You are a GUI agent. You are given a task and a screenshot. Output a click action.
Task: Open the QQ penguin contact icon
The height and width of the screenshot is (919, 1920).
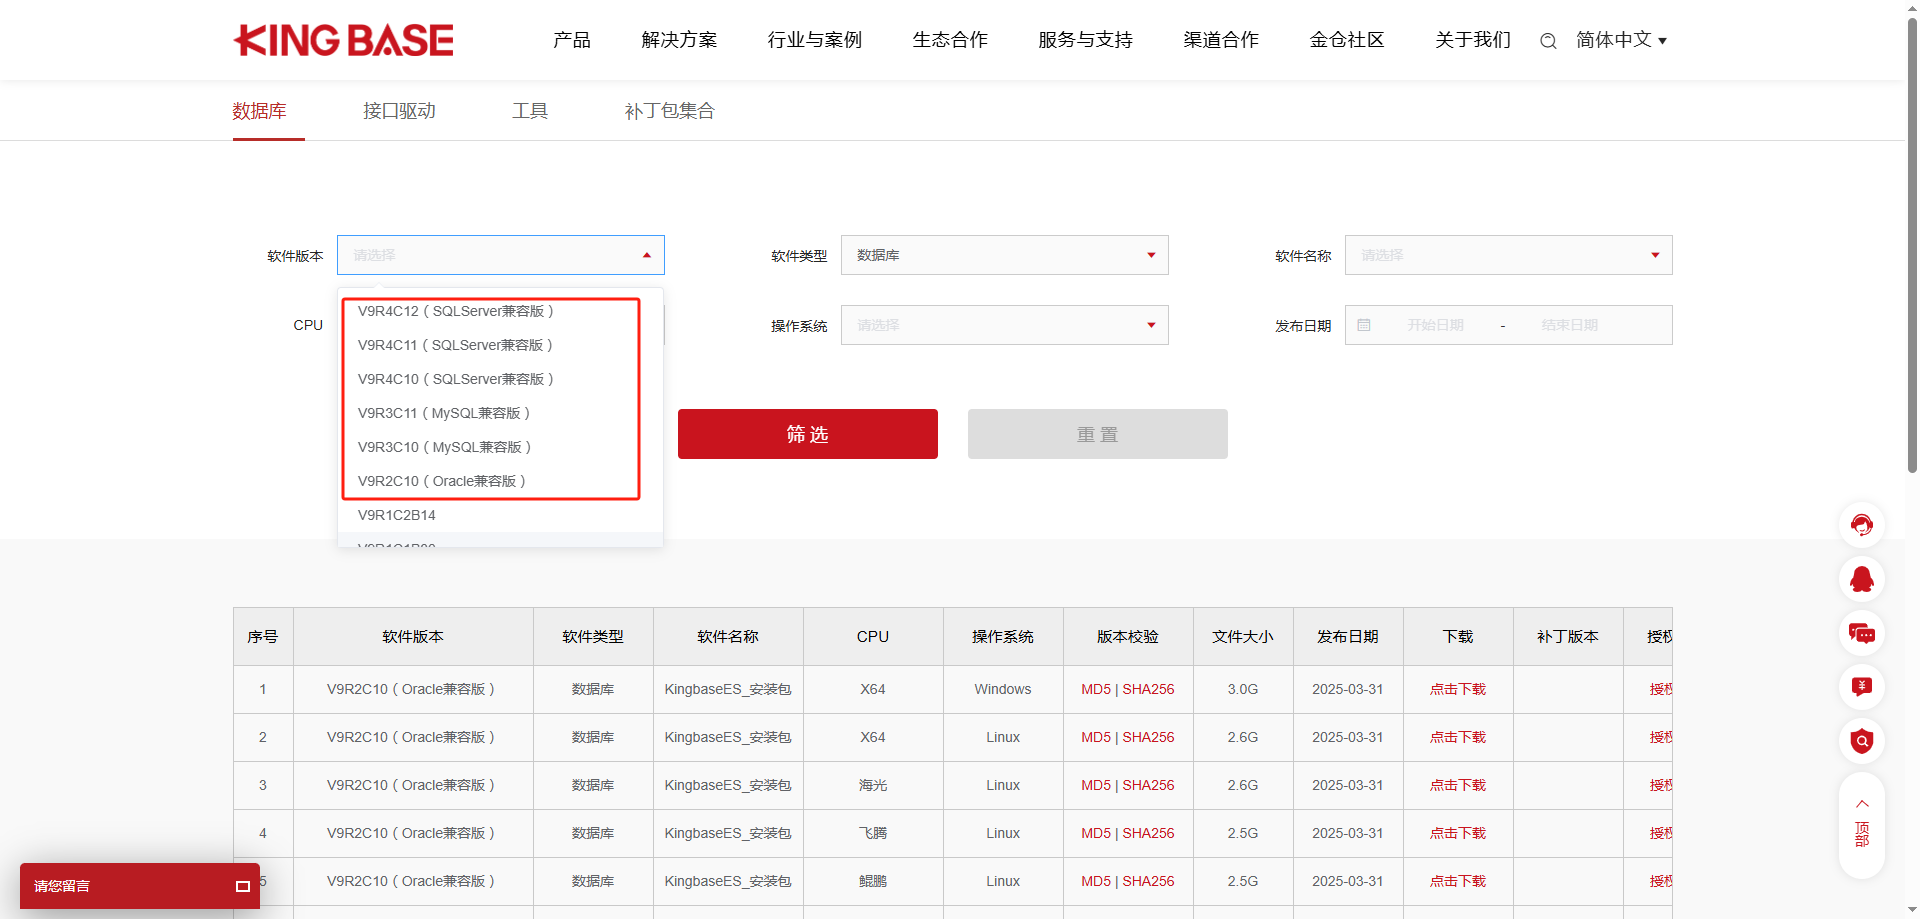tap(1861, 579)
